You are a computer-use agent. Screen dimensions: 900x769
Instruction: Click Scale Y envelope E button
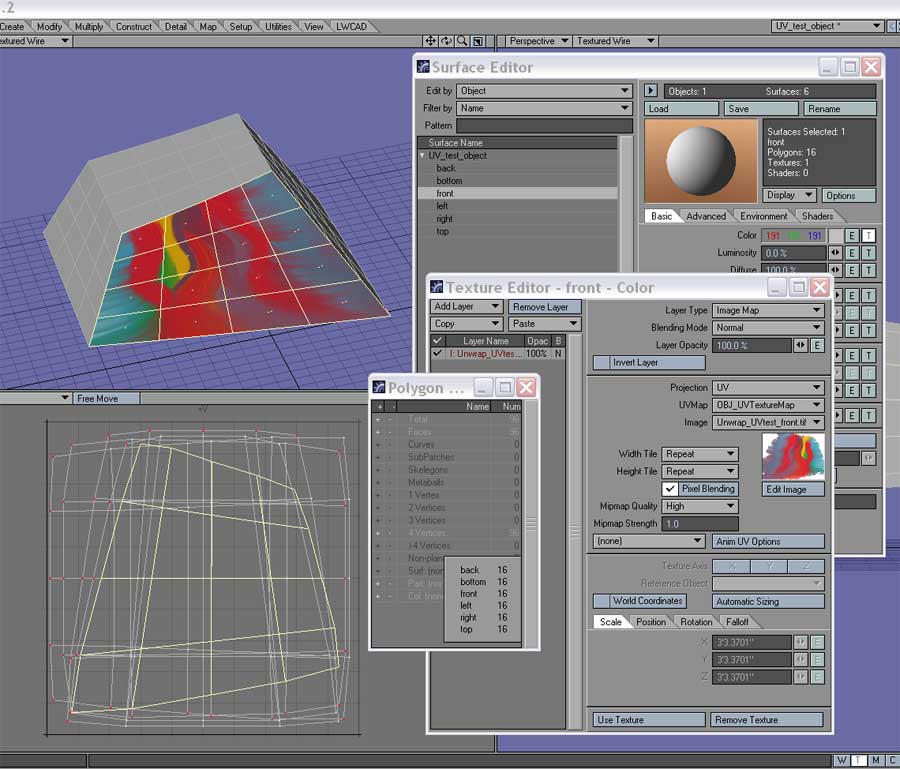[x=817, y=659]
